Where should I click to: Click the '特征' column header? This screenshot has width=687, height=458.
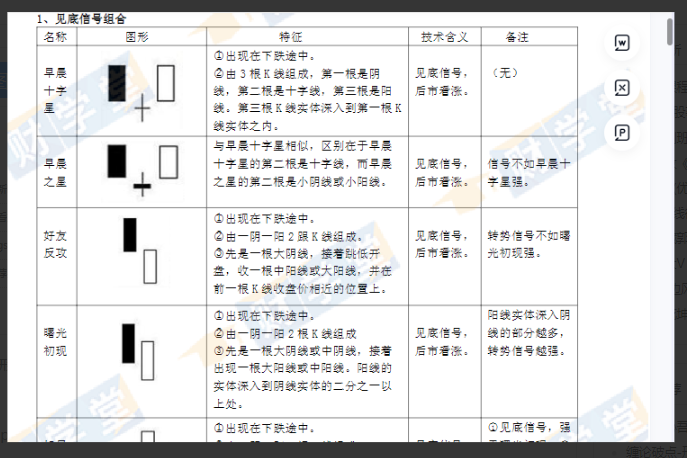306,36
